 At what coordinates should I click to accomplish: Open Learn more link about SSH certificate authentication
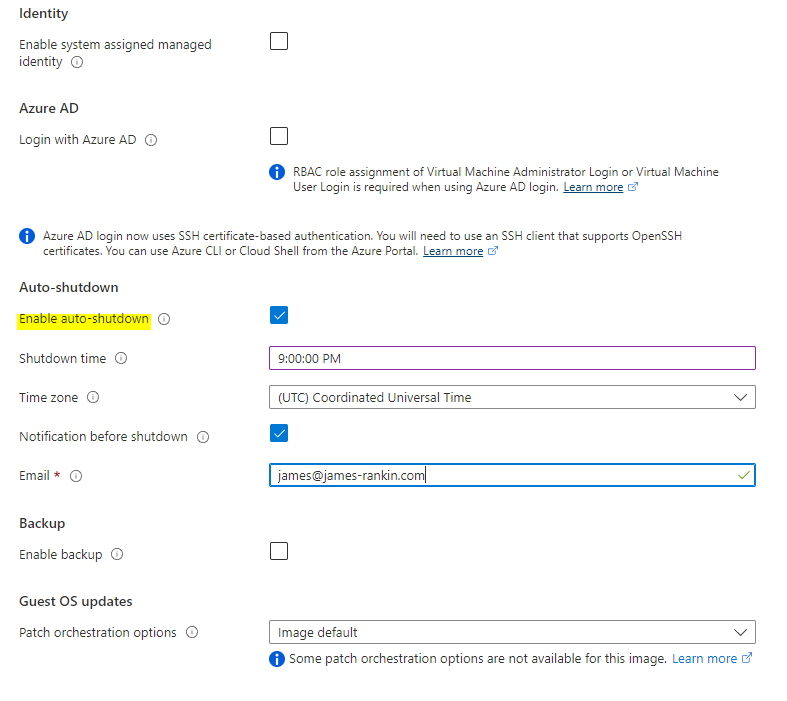(453, 251)
